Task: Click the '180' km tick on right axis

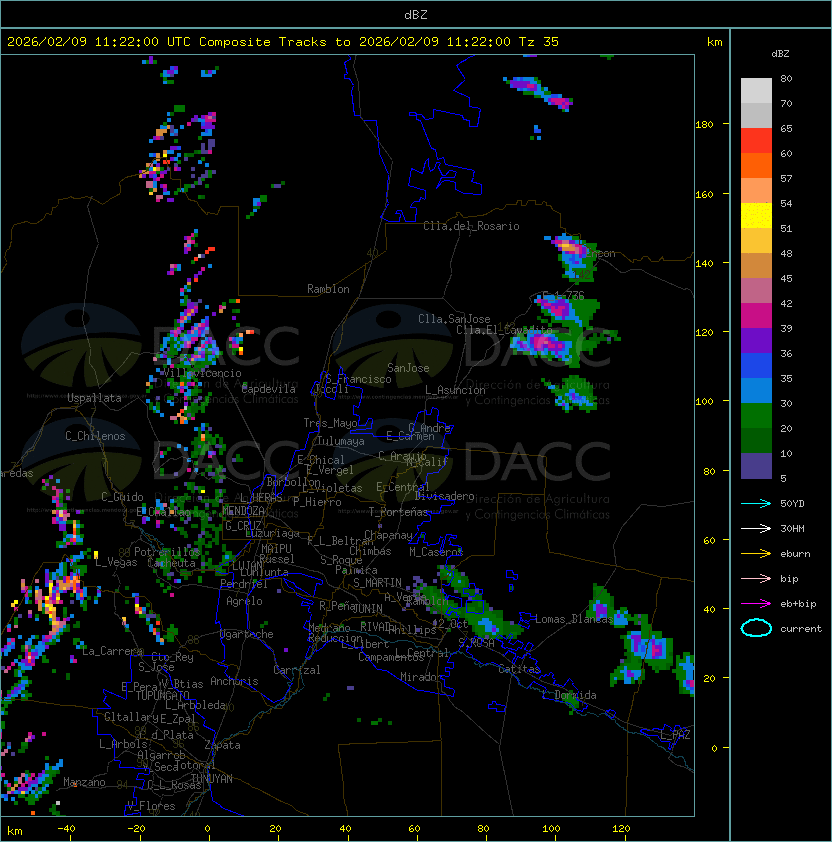Action: point(704,124)
